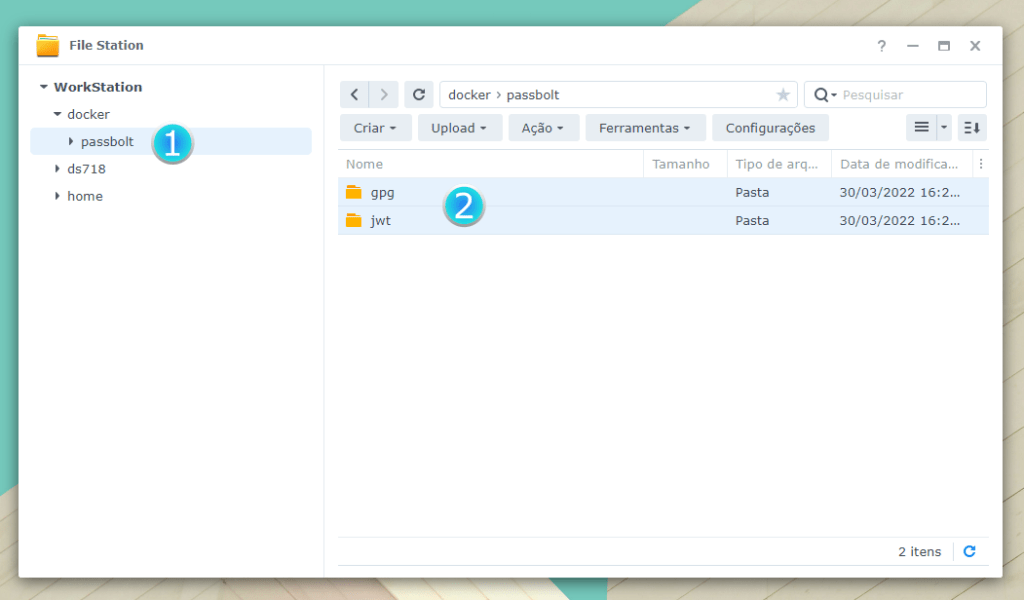
Task: Click the back navigation arrow
Action: [x=354, y=95]
